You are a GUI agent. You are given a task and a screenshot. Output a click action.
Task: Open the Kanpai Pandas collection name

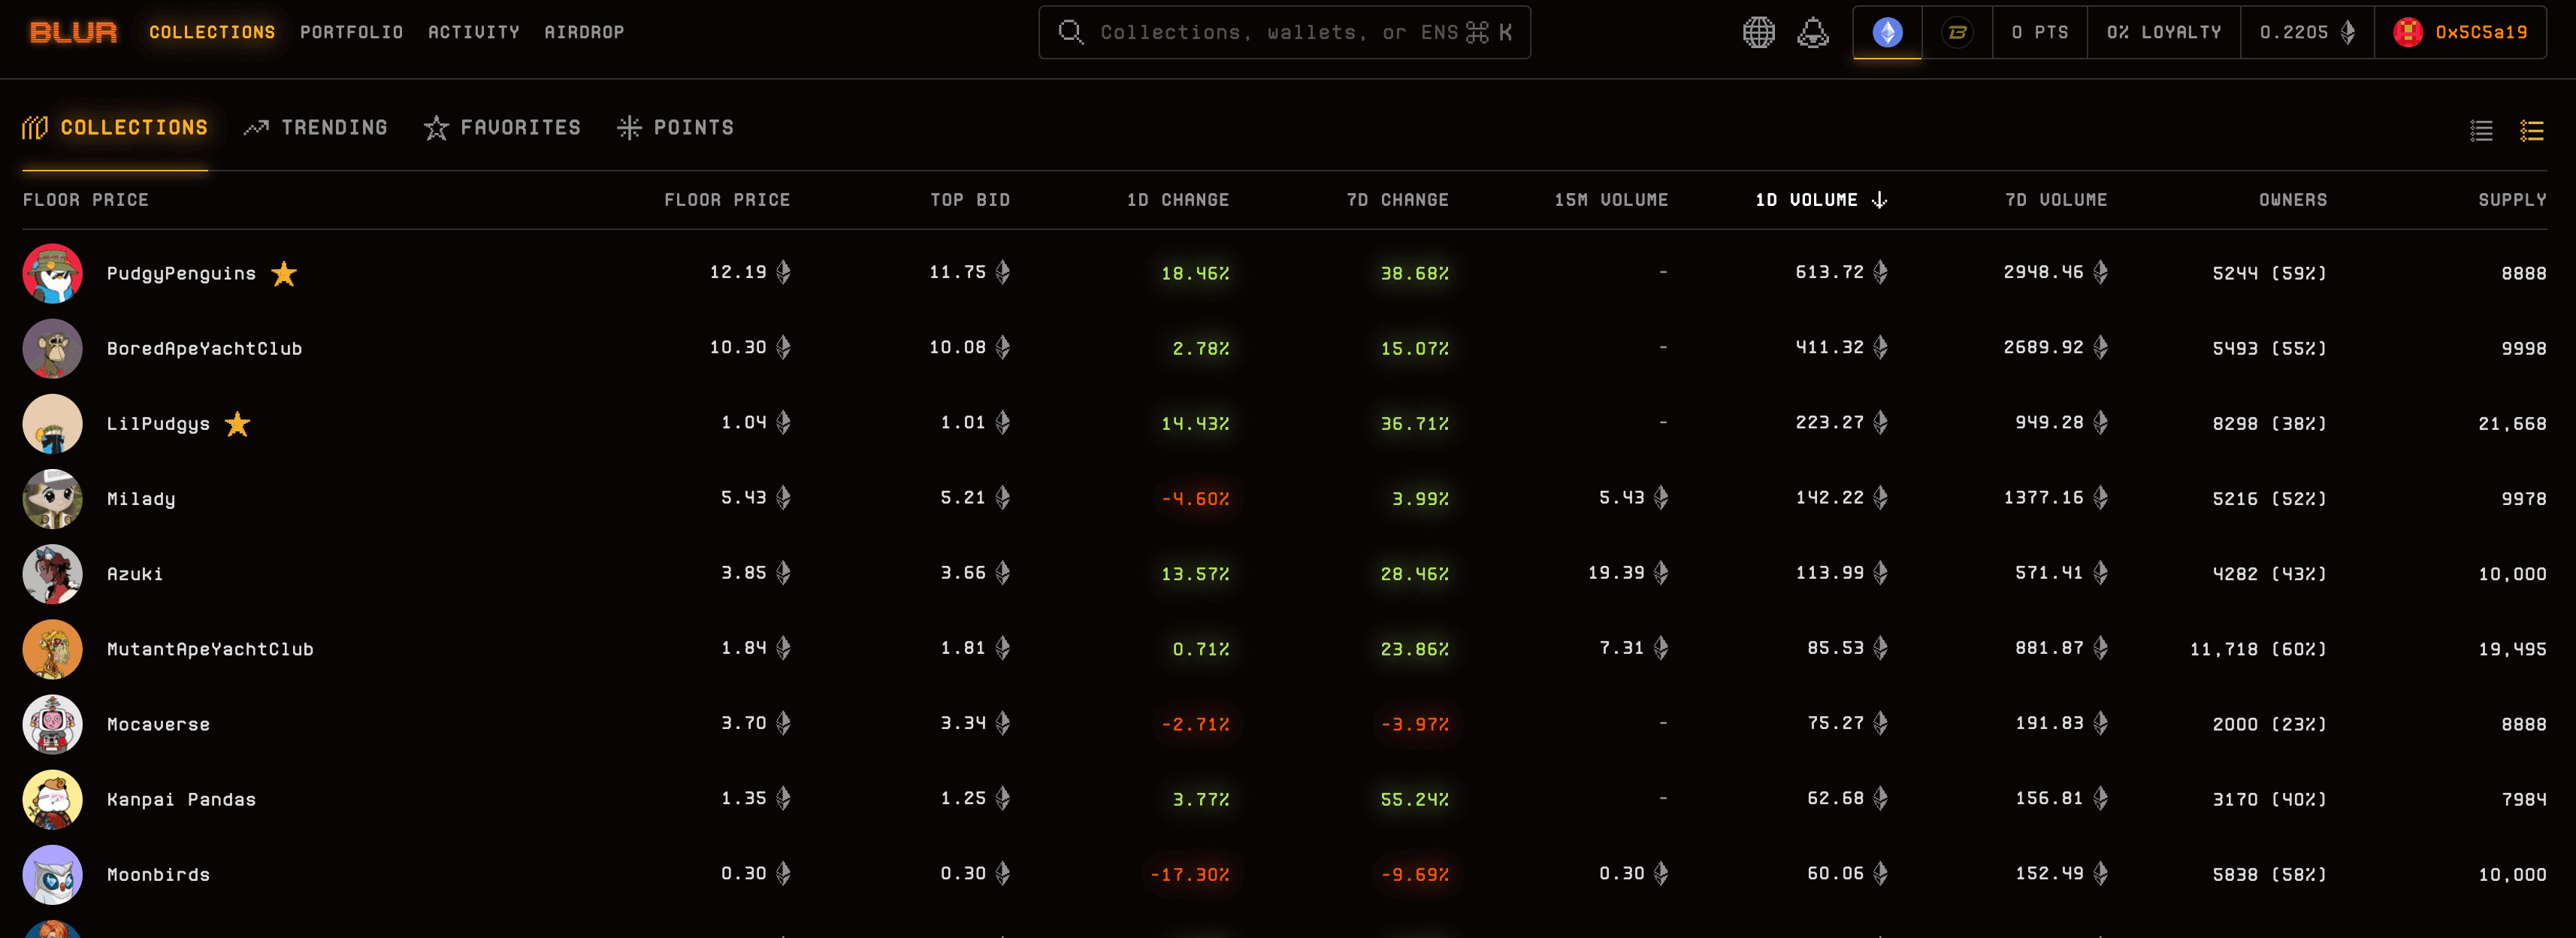coord(181,799)
